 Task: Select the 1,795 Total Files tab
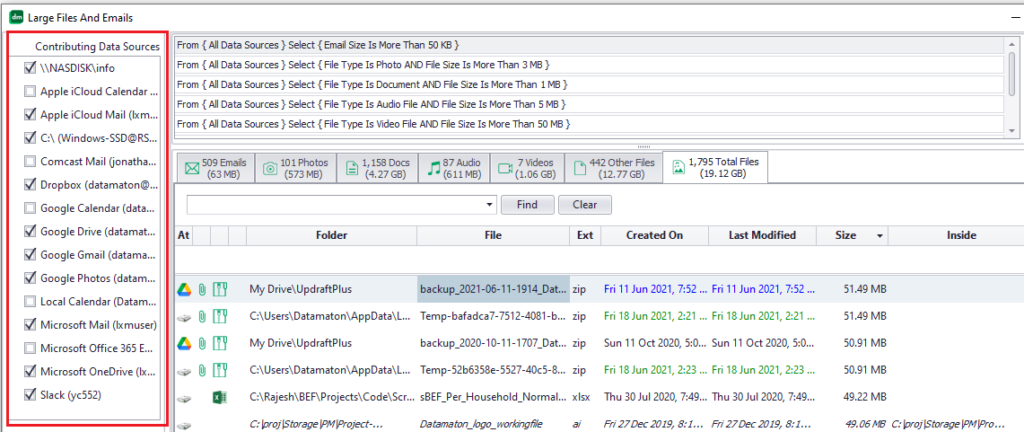714,166
